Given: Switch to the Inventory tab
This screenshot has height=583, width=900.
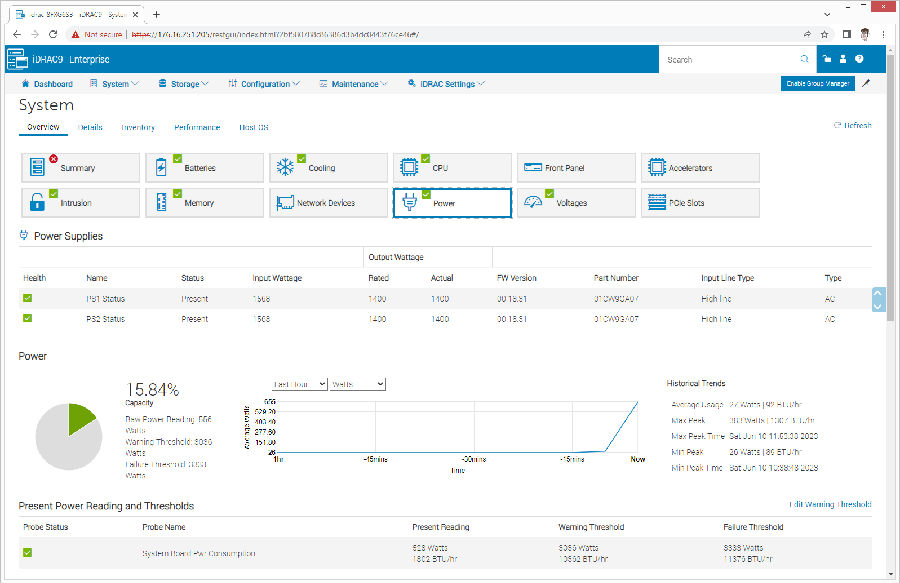Looking at the screenshot, I should [x=138, y=127].
